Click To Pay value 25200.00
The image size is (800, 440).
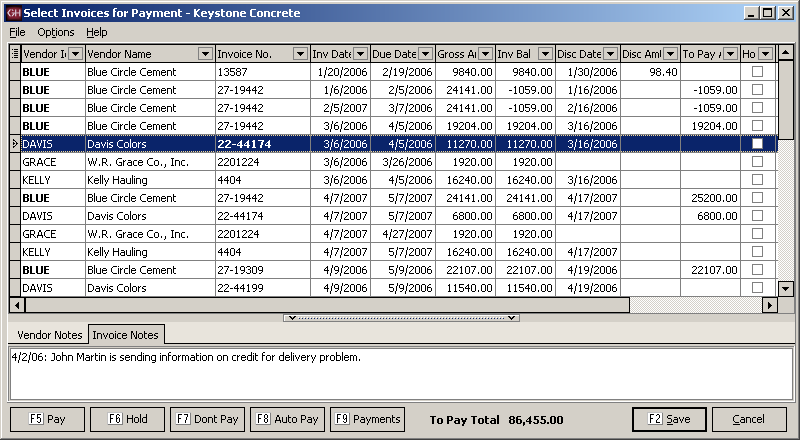coord(710,198)
